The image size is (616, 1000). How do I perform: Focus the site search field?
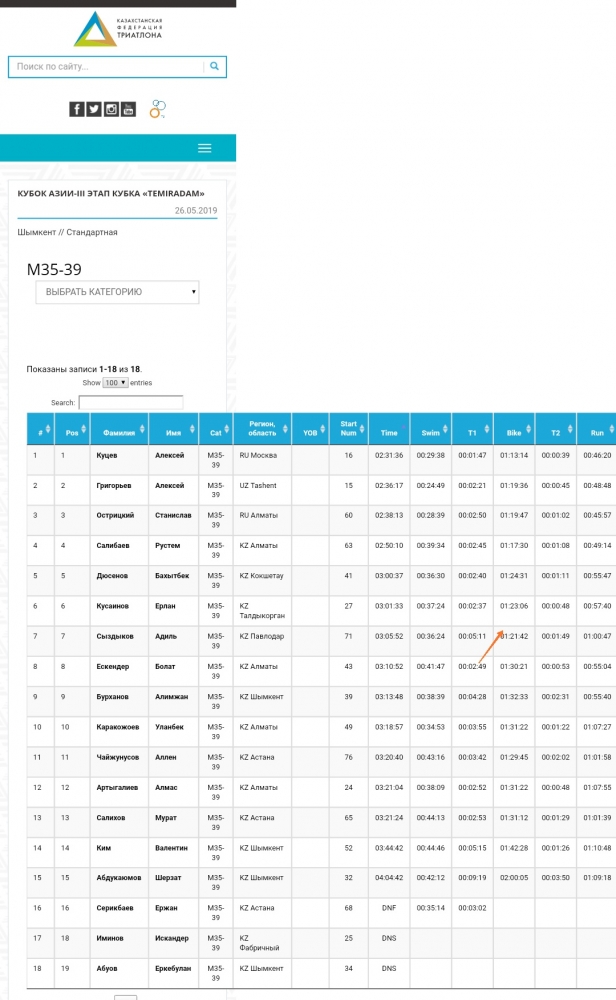105,67
